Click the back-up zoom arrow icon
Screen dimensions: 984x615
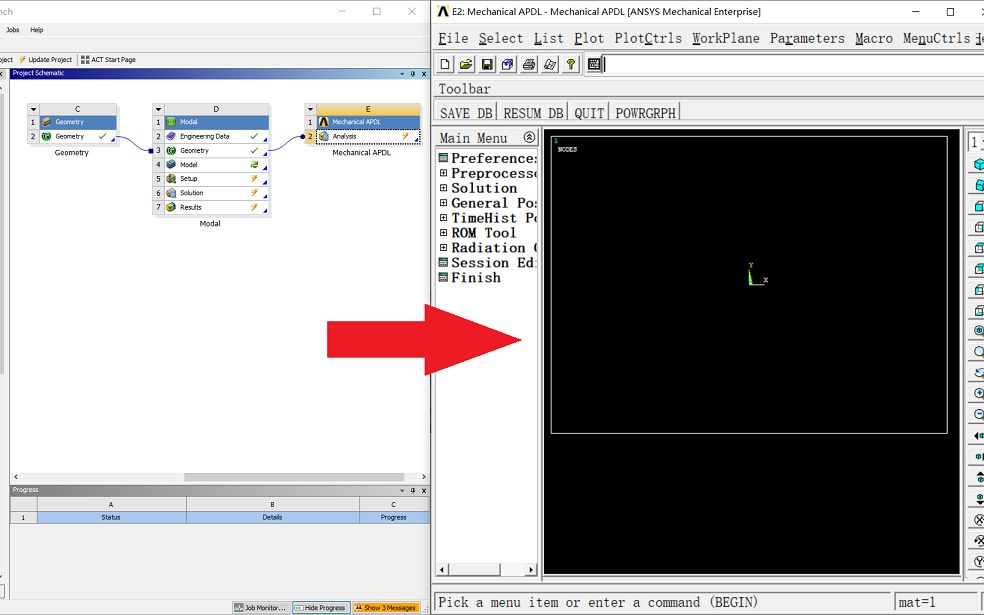click(x=978, y=372)
